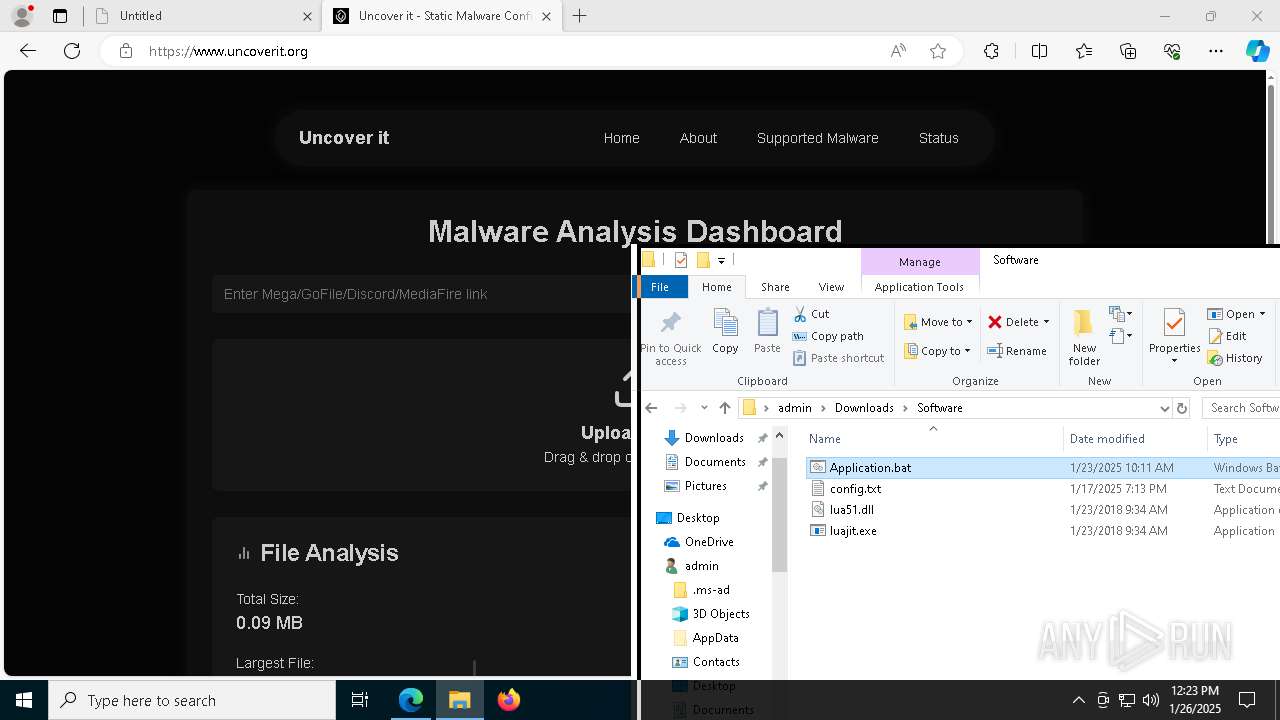Open 3D Objects in navigation pane
This screenshot has width=1280, height=720.
tap(720, 614)
